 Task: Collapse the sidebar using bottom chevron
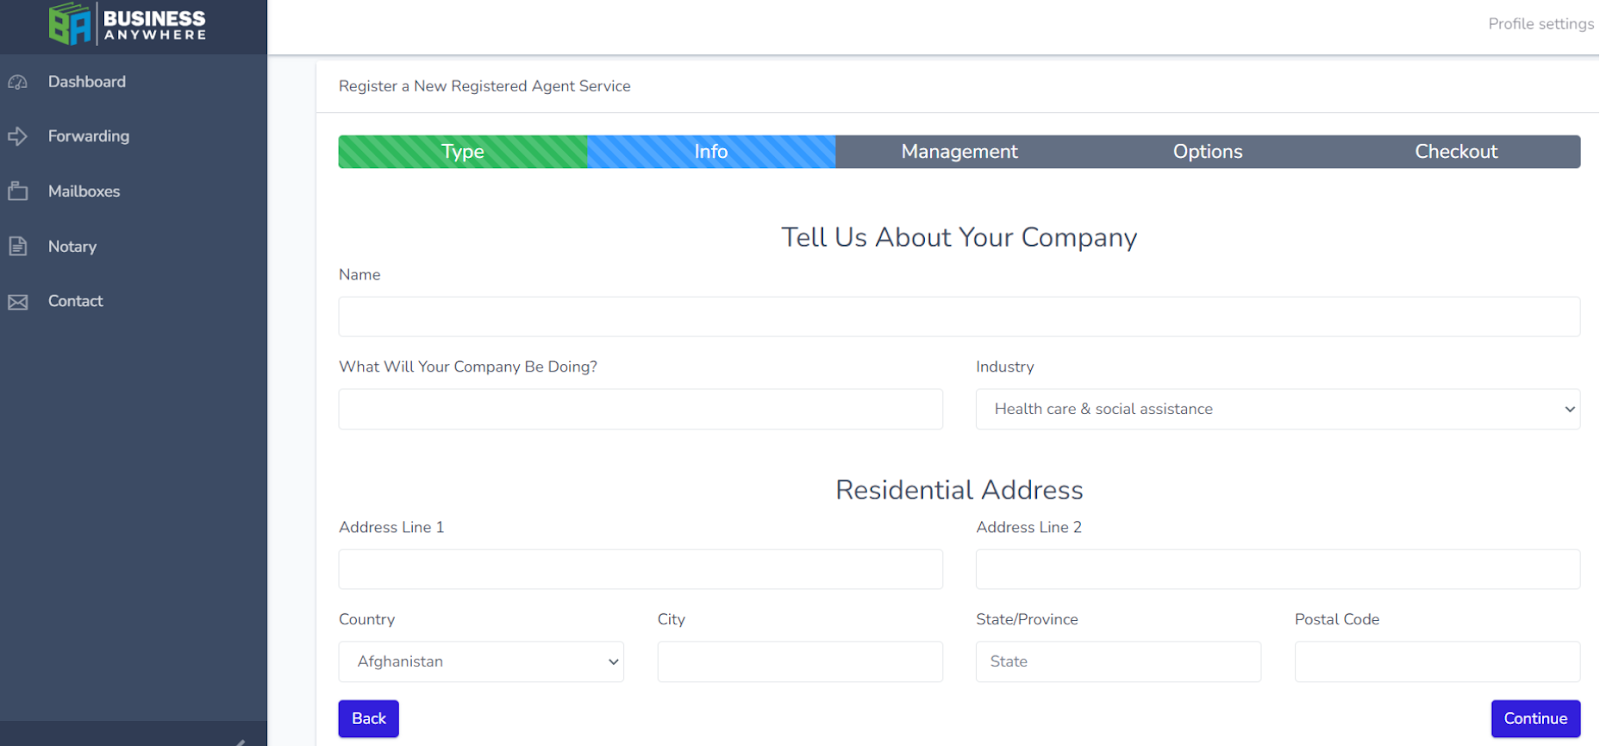click(x=240, y=741)
